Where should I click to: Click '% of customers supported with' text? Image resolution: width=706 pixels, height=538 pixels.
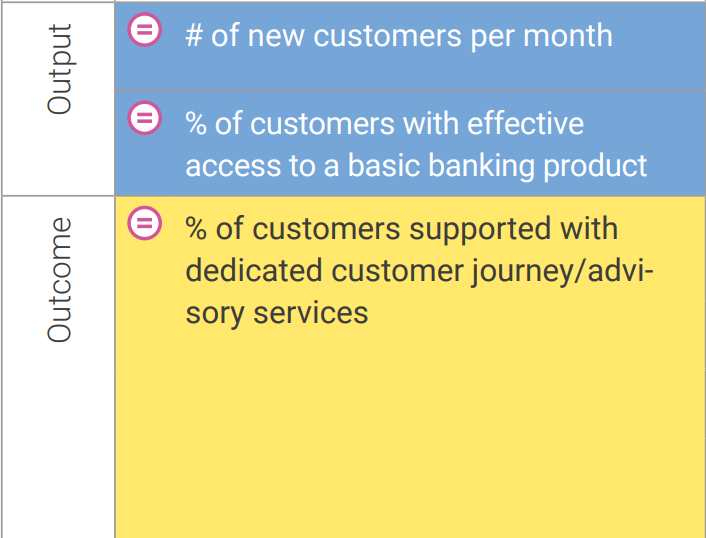pos(402,229)
